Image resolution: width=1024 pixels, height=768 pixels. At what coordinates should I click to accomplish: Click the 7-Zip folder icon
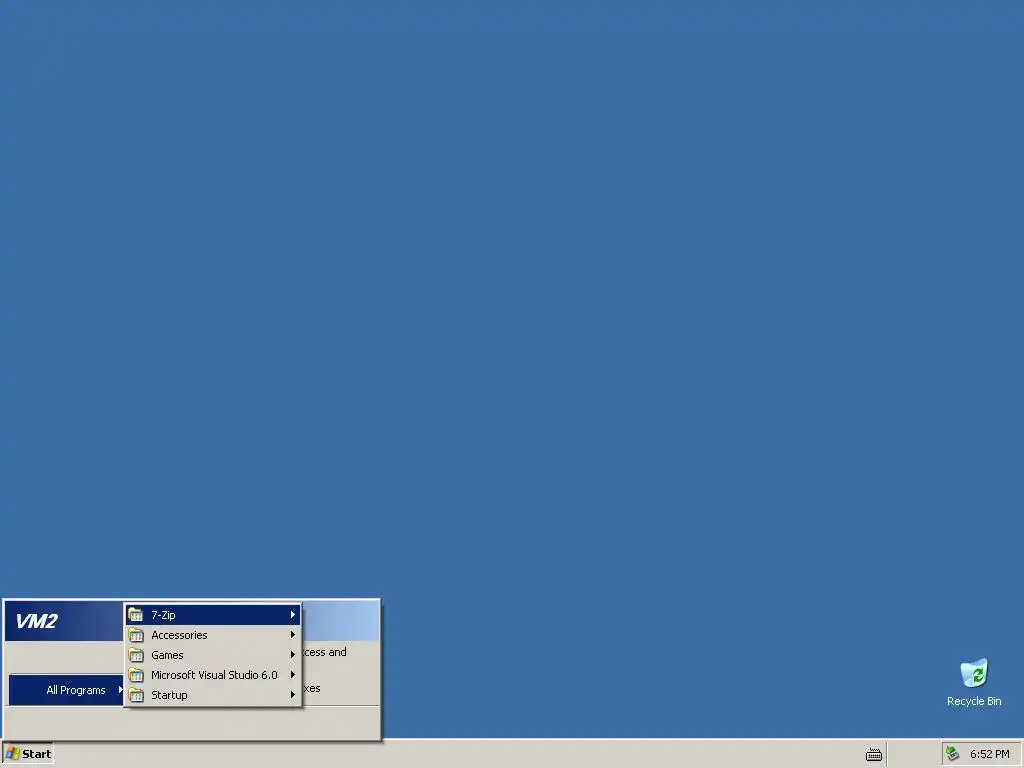pyautogui.click(x=136, y=615)
